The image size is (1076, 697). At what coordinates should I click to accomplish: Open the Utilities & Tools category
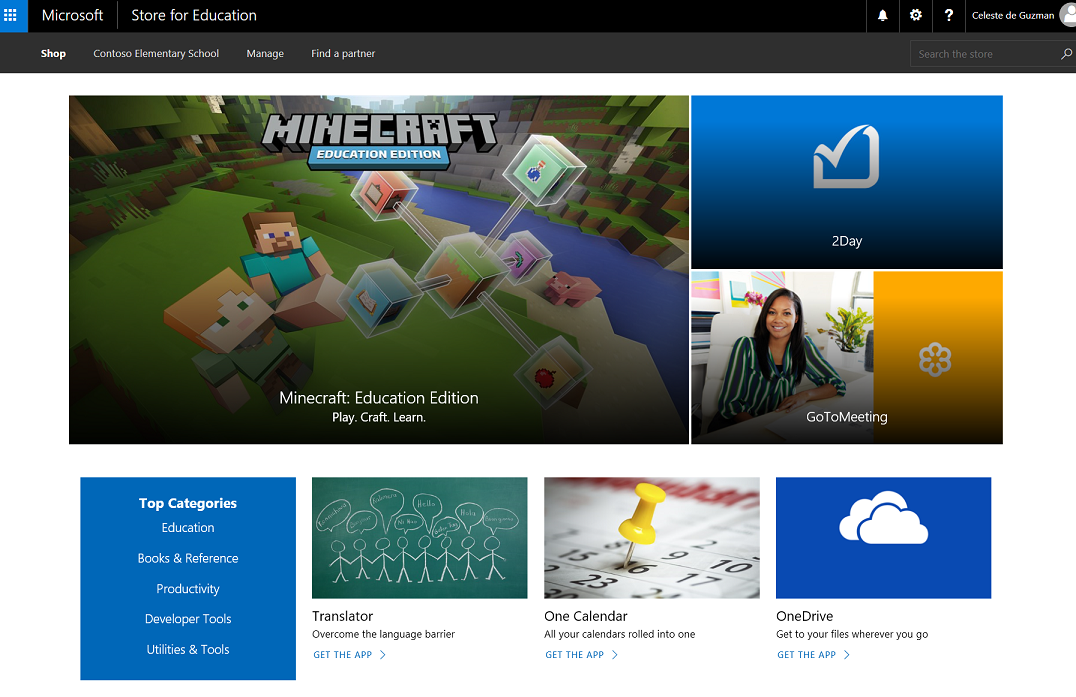[x=188, y=650]
